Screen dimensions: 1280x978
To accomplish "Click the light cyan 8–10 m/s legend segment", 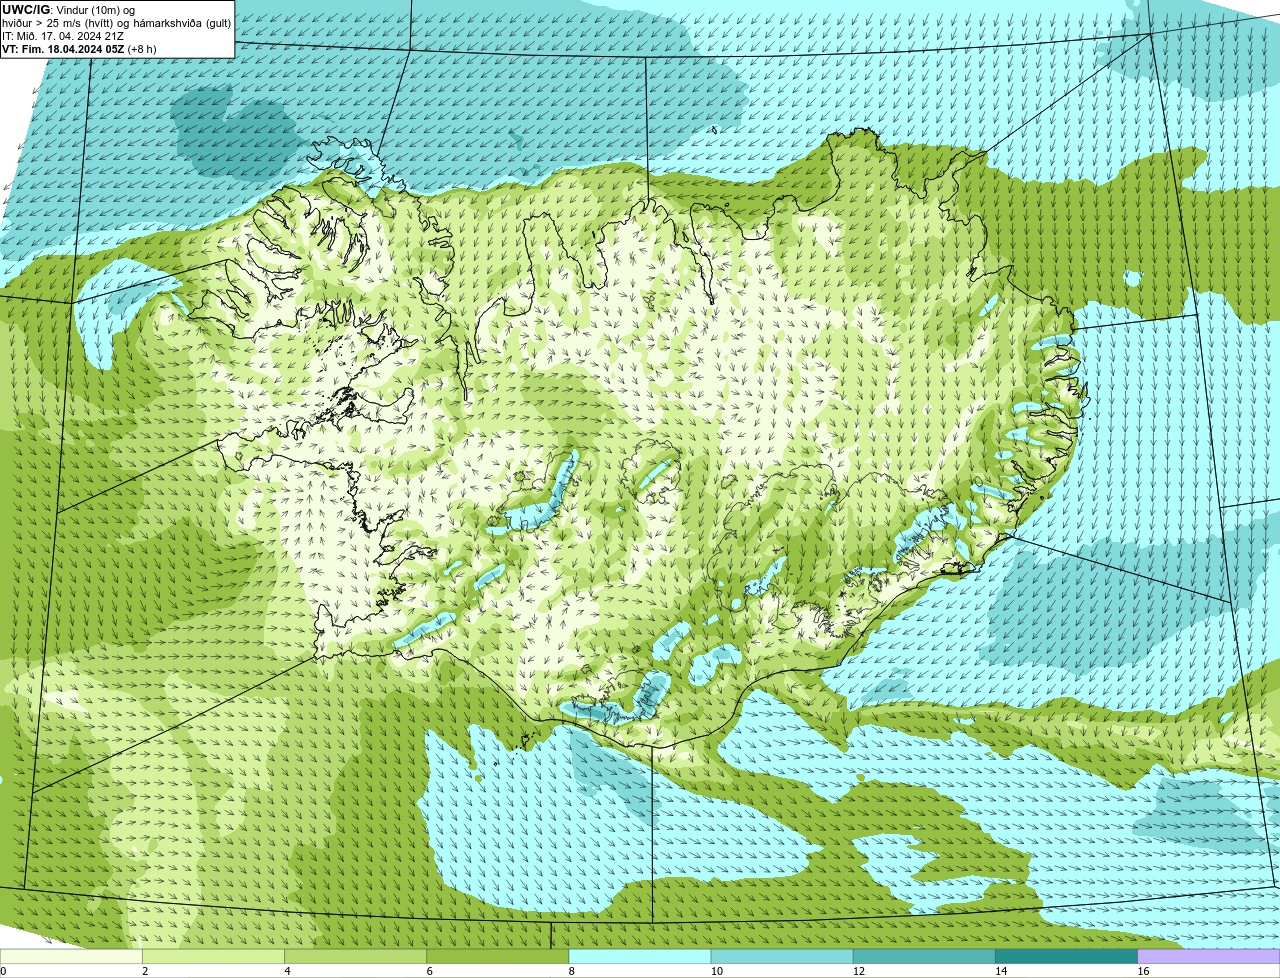I will [x=640, y=956].
